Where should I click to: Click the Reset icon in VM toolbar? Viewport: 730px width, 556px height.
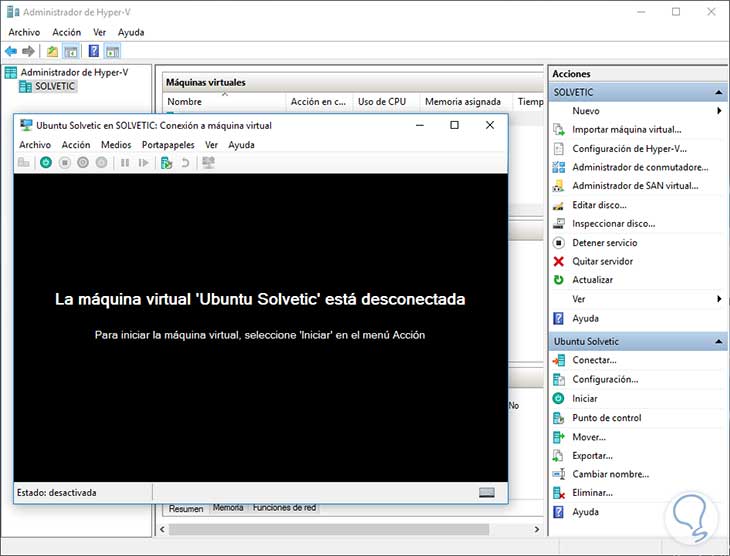tap(143, 163)
